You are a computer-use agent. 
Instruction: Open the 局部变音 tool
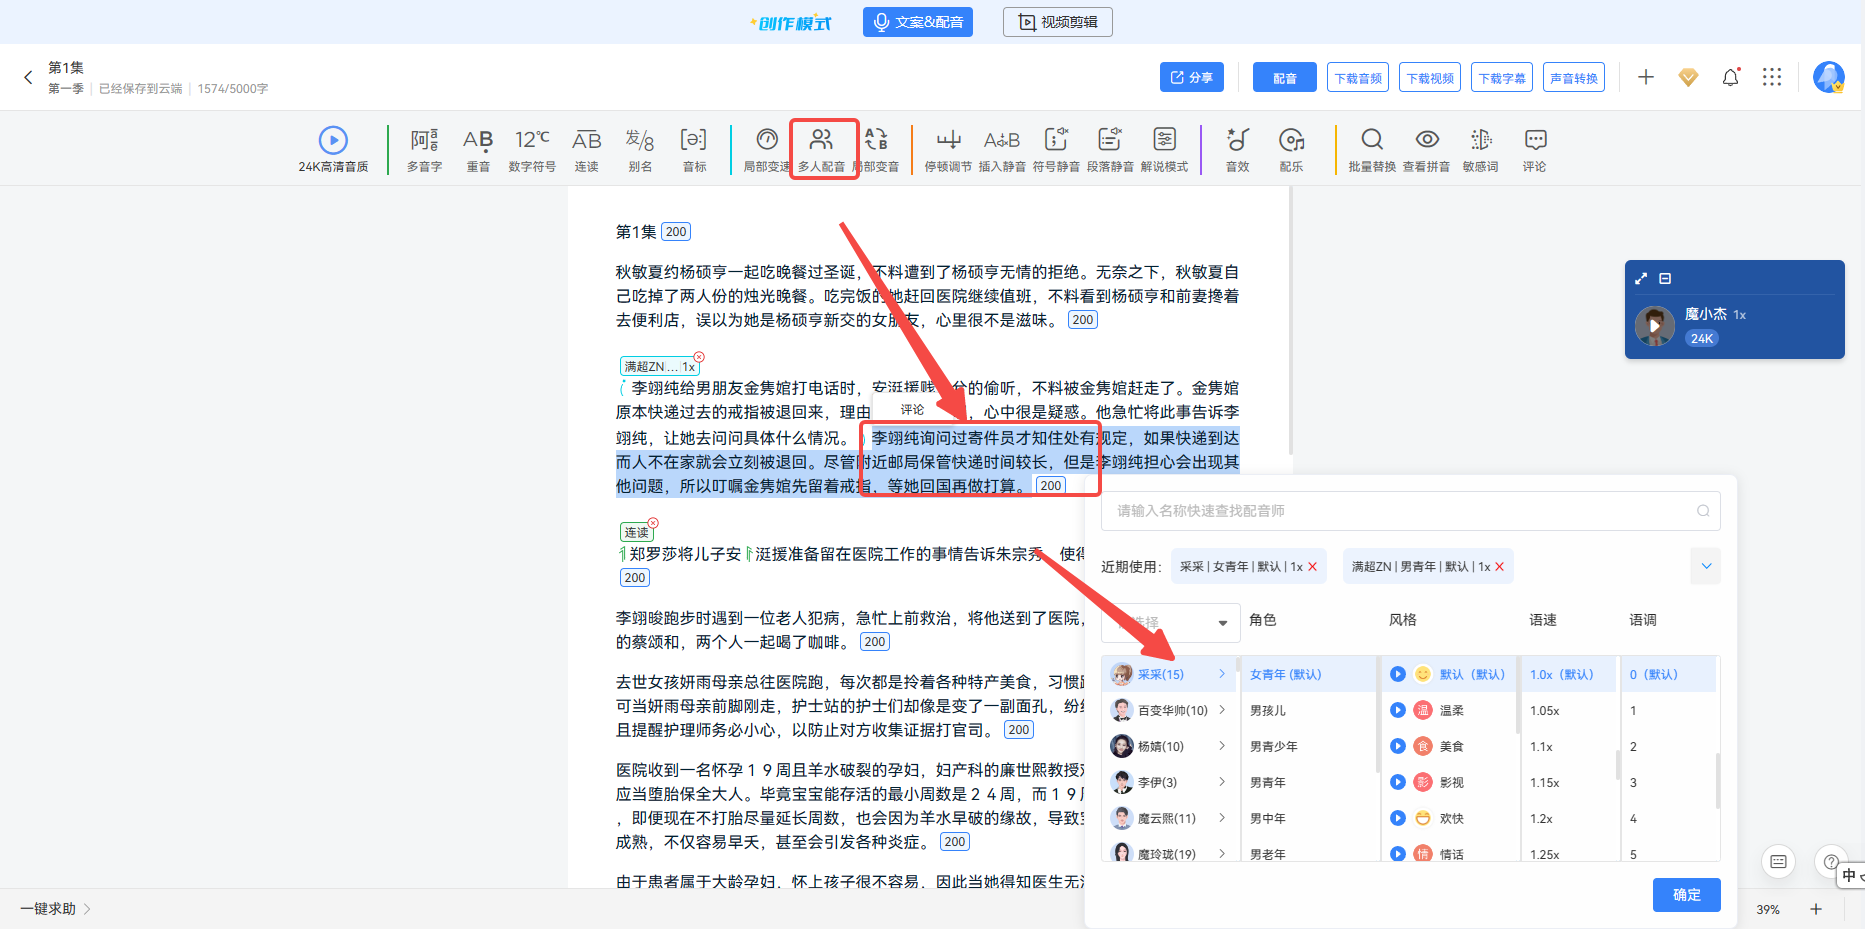[x=877, y=150]
